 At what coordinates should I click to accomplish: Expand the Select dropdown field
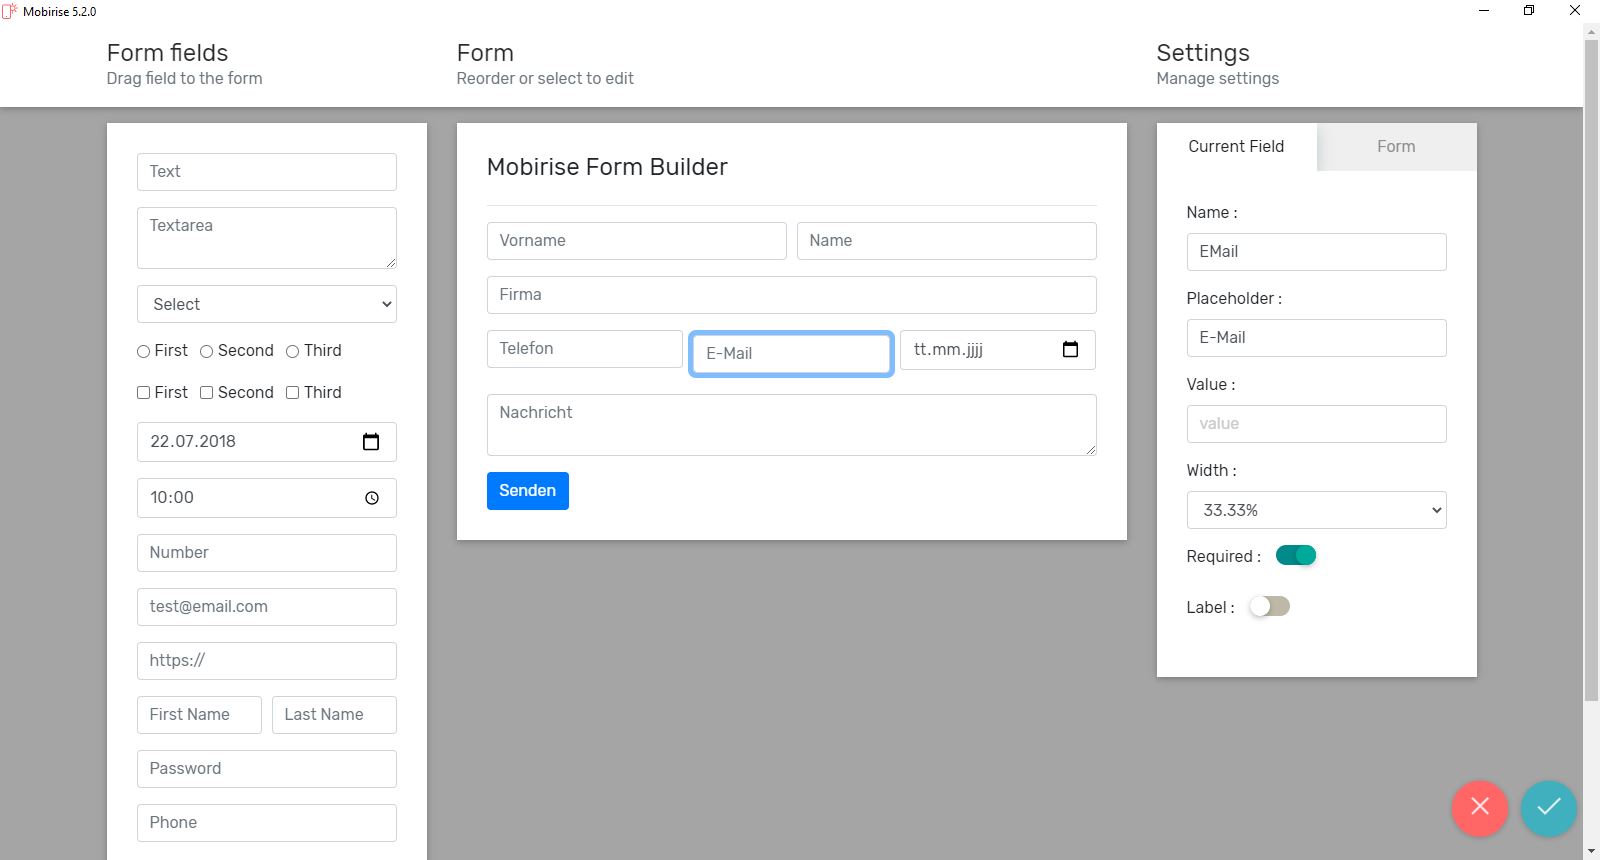(267, 304)
